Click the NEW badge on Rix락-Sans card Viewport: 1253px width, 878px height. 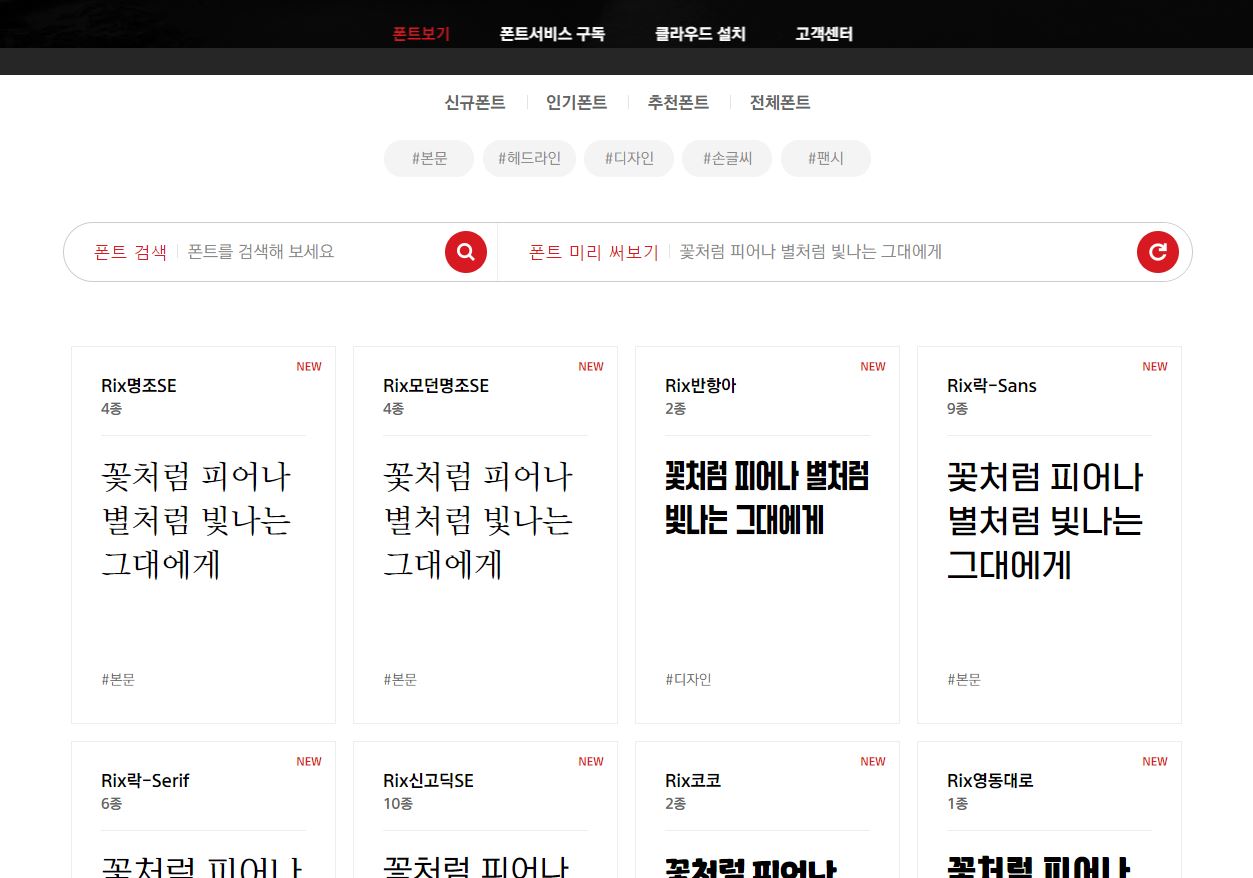tap(1155, 367)
